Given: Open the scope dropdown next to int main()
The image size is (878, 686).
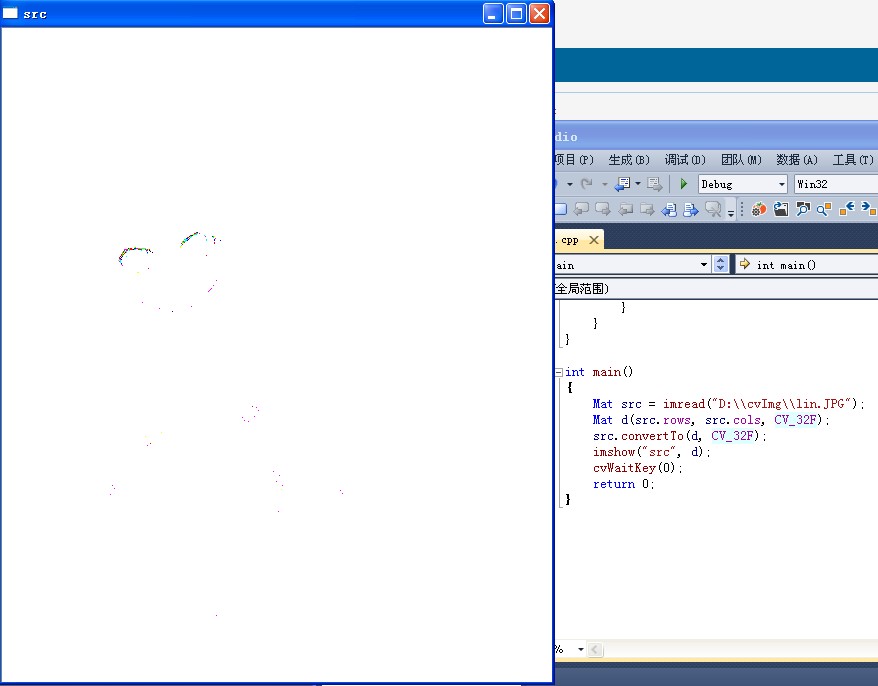Looking at the screenshot, I should 704,264.
